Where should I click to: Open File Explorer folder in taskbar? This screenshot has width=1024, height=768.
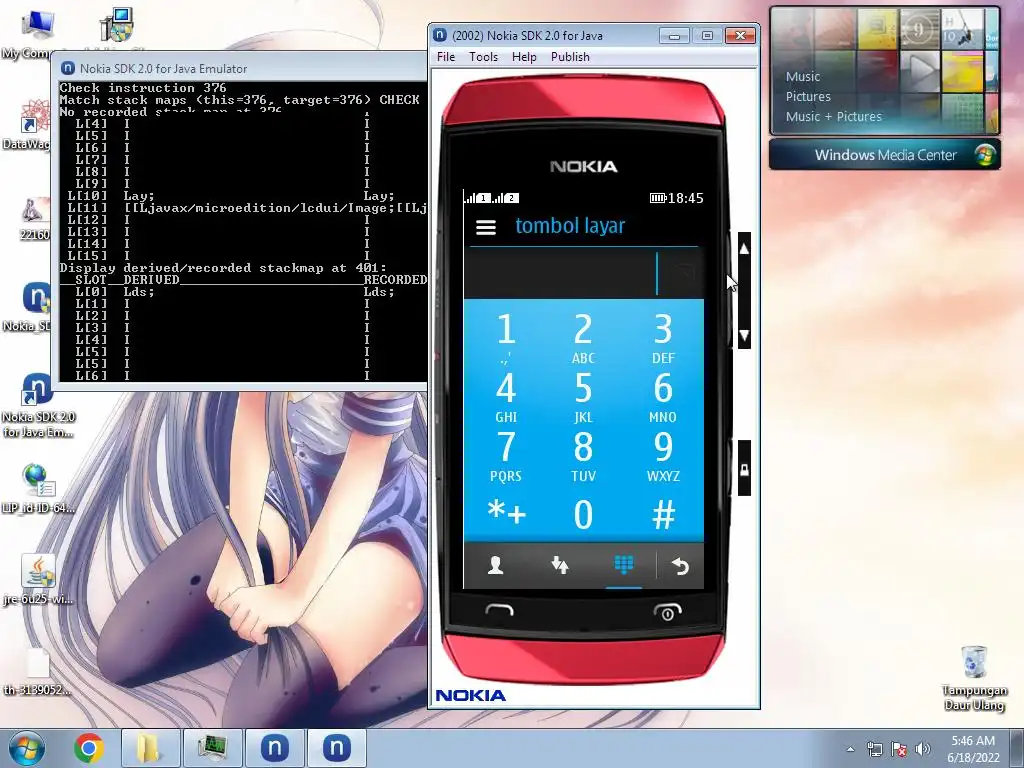pos(150,748)
